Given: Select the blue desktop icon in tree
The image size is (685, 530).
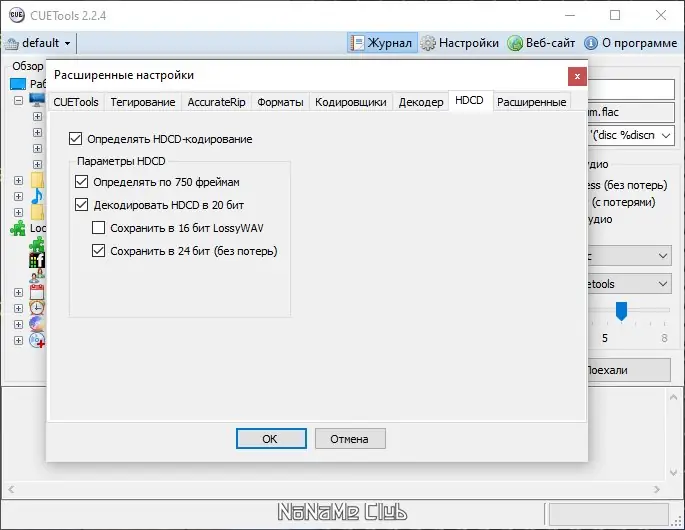Looking at the screenshot, I should click(x=18, y=83).
